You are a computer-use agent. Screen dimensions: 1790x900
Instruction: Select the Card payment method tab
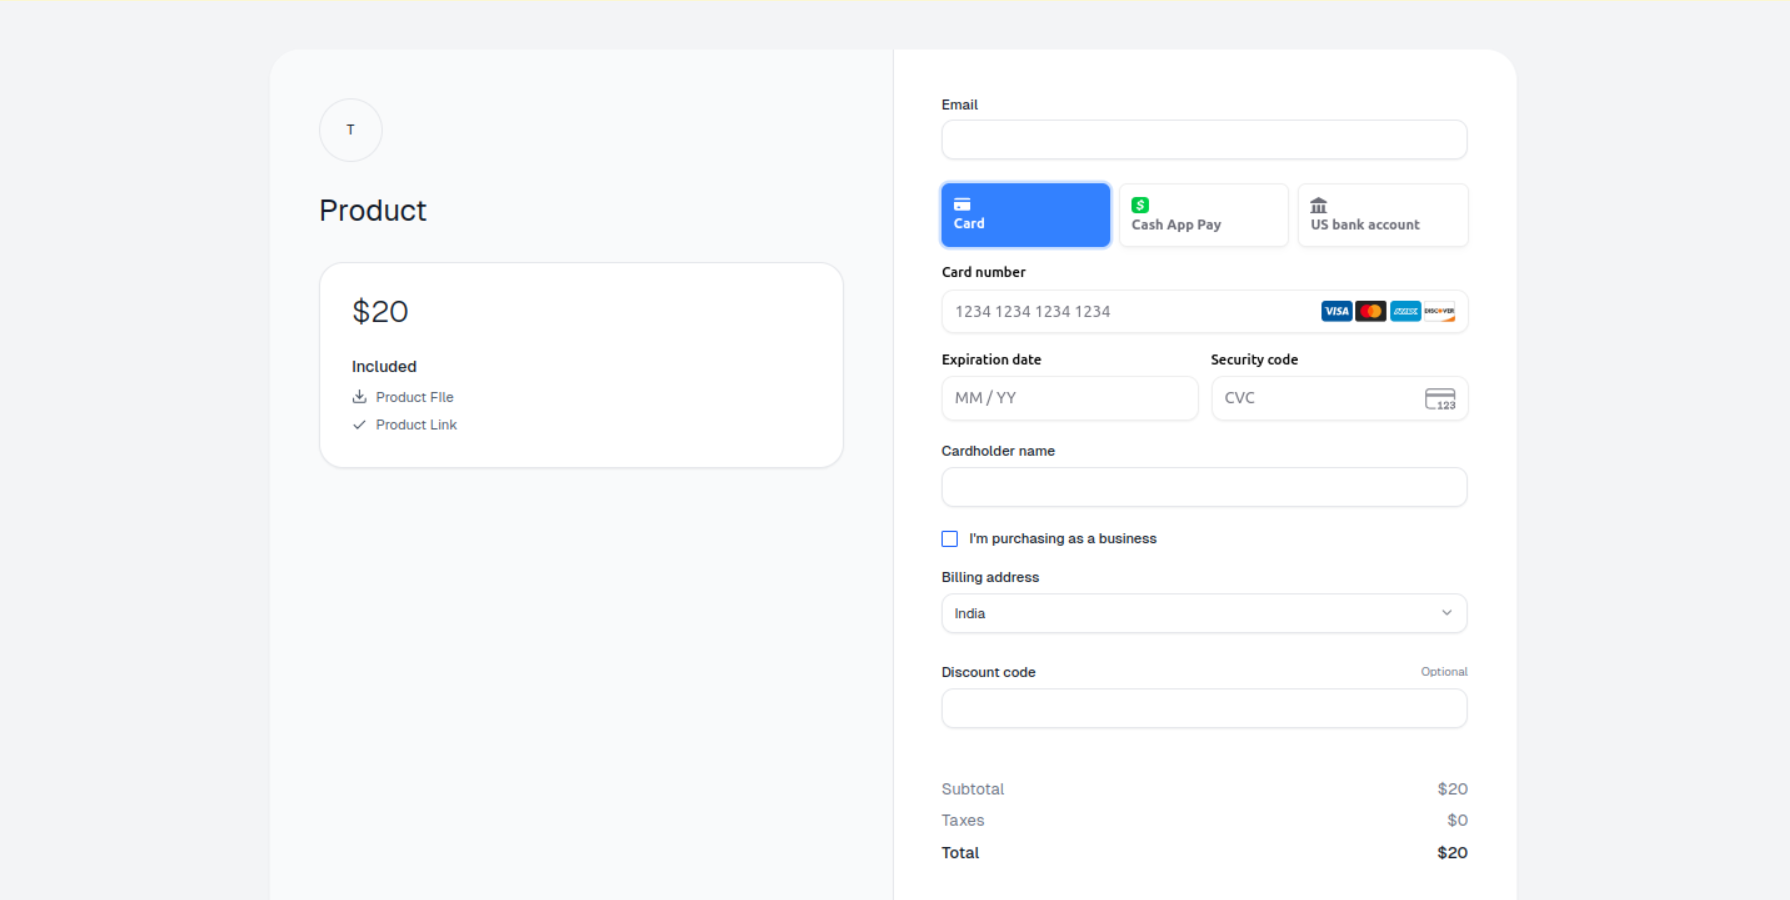[1025, 215]
